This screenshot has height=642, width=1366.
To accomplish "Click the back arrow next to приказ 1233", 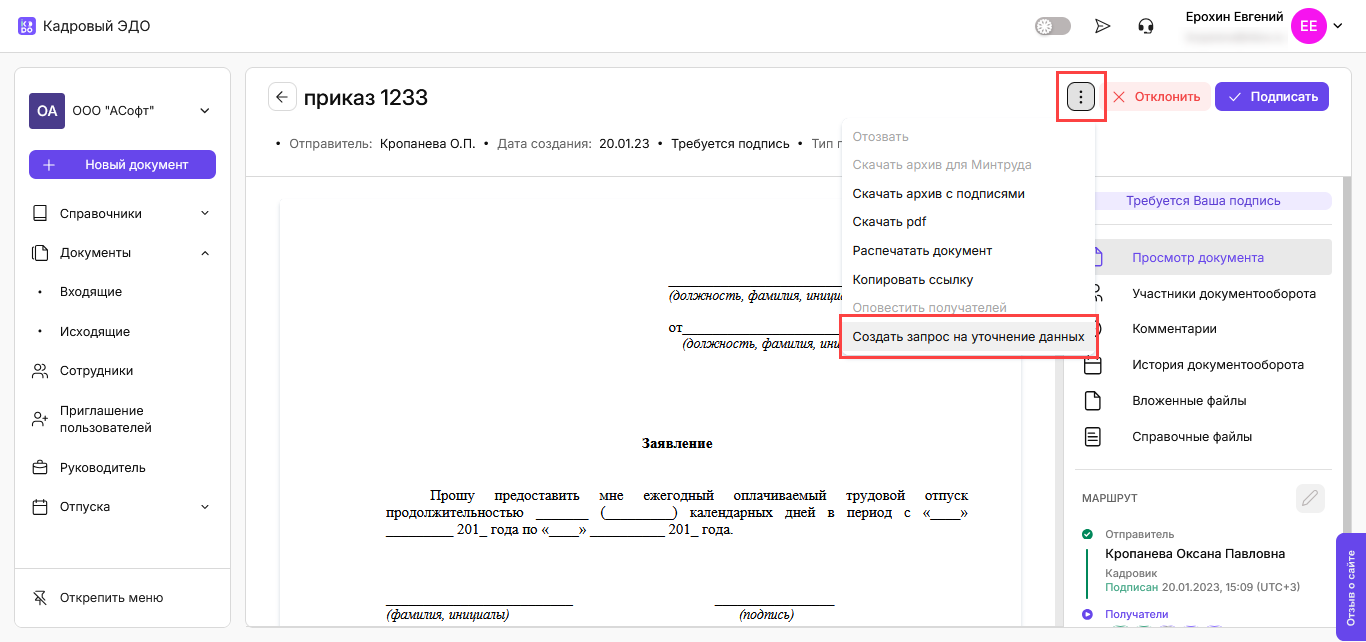I will [x=282, y=97].
